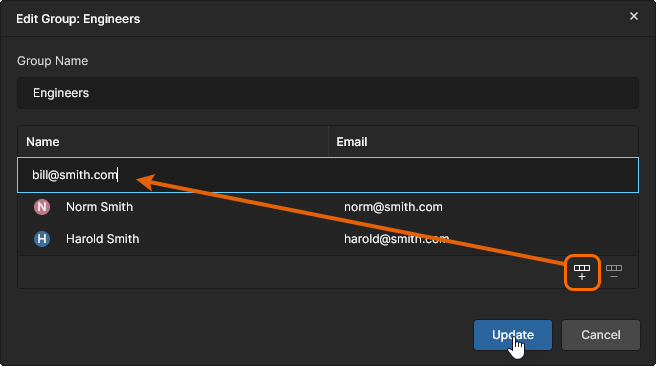The image size is (656, 366).
Task: Cancel editing the group
Action: (x=601, y=335)
